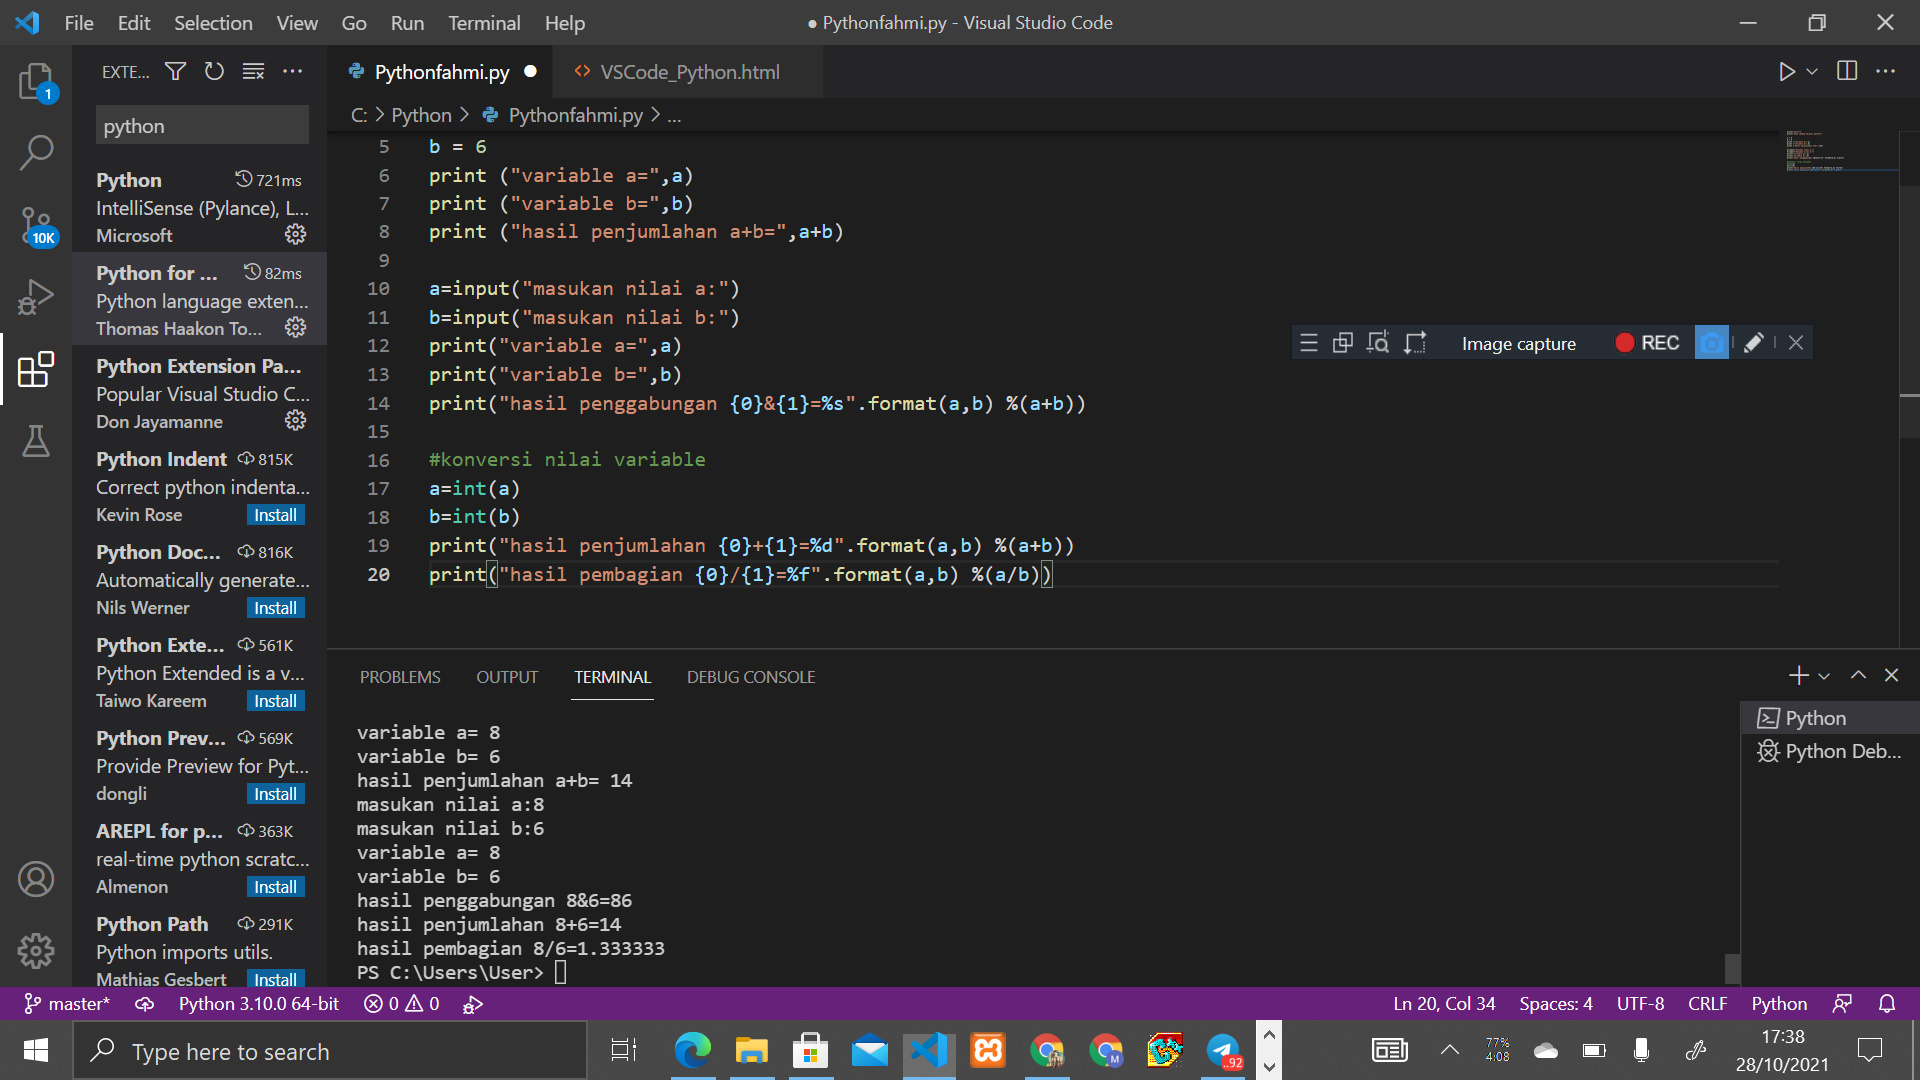This screenshot has width=1920, height=1080.
Task: Select the pencil annotation tool in capture bar
Action: point(1753,342)
